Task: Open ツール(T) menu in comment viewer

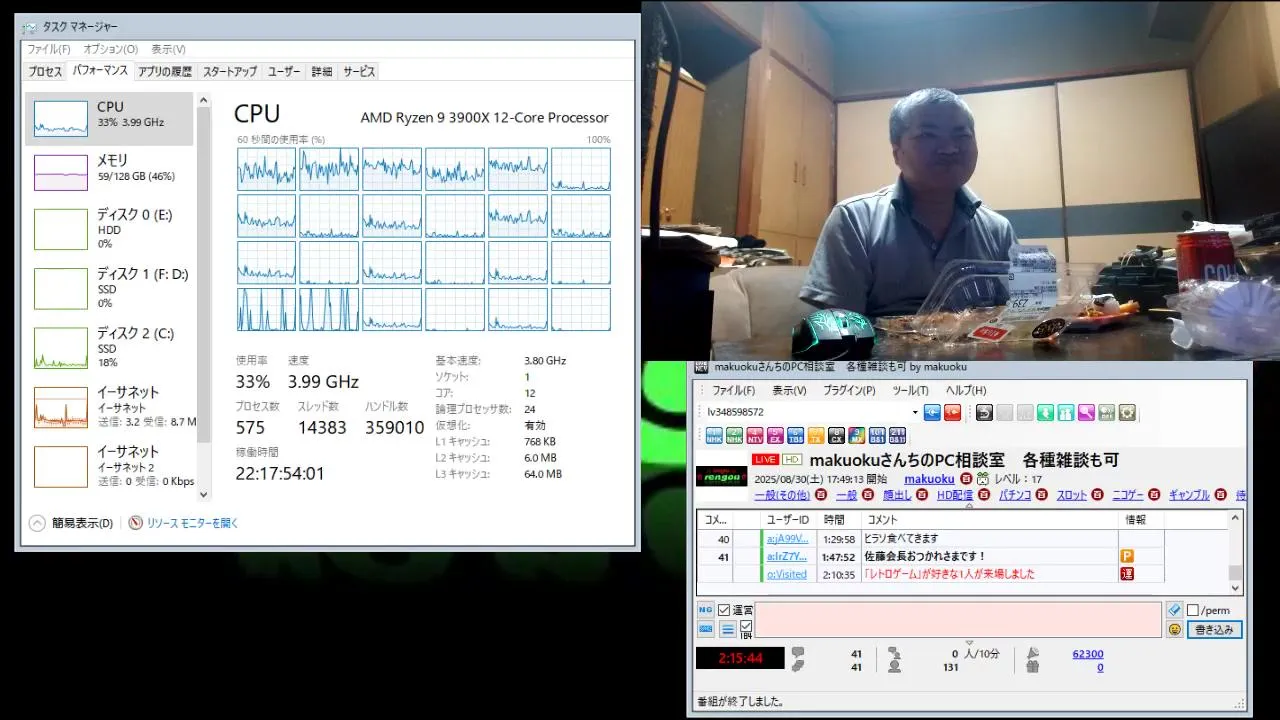Action: pyautogui.click(x=910, y=391)
